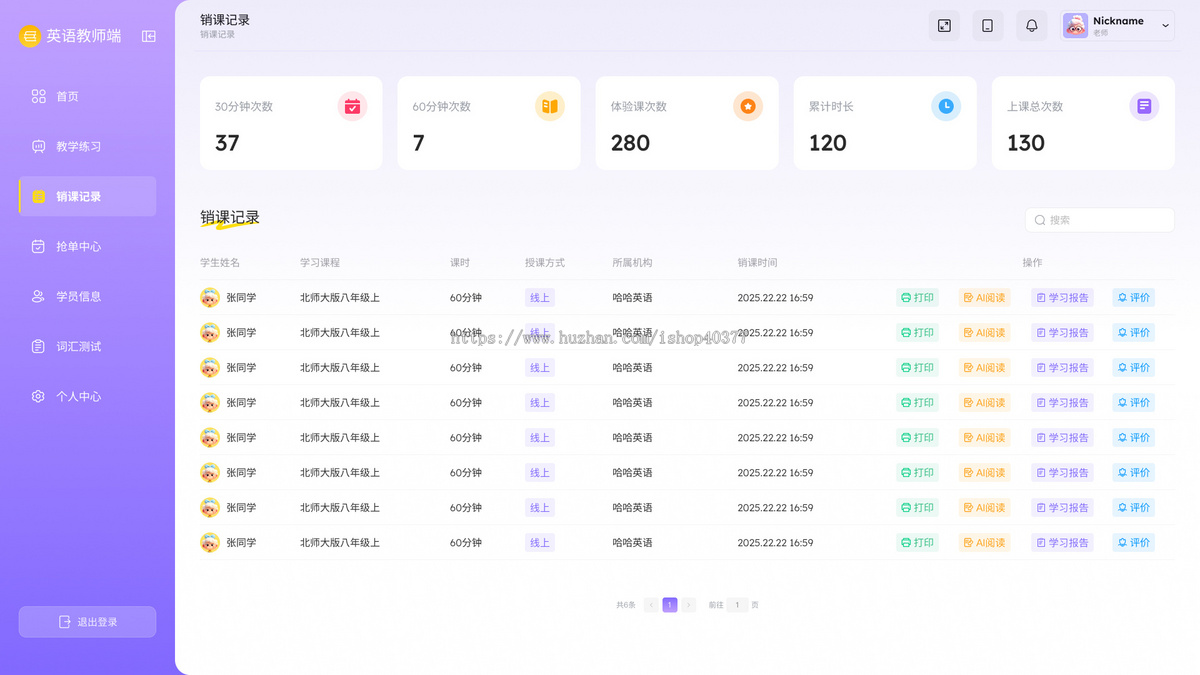This screenshot has height=675, width=1200.
Task: View 学习报告 for the first row
Action: (x=1062, y=297)
